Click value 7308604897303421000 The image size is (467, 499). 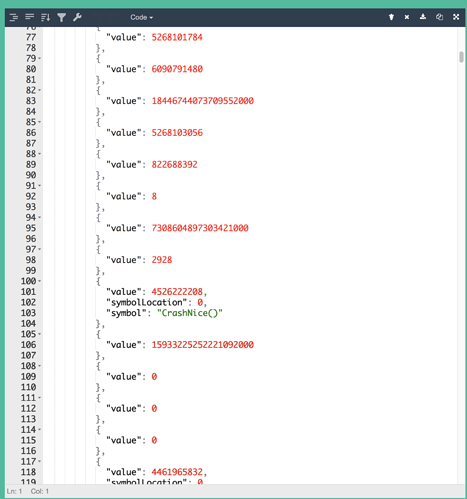tap(200, 228)
